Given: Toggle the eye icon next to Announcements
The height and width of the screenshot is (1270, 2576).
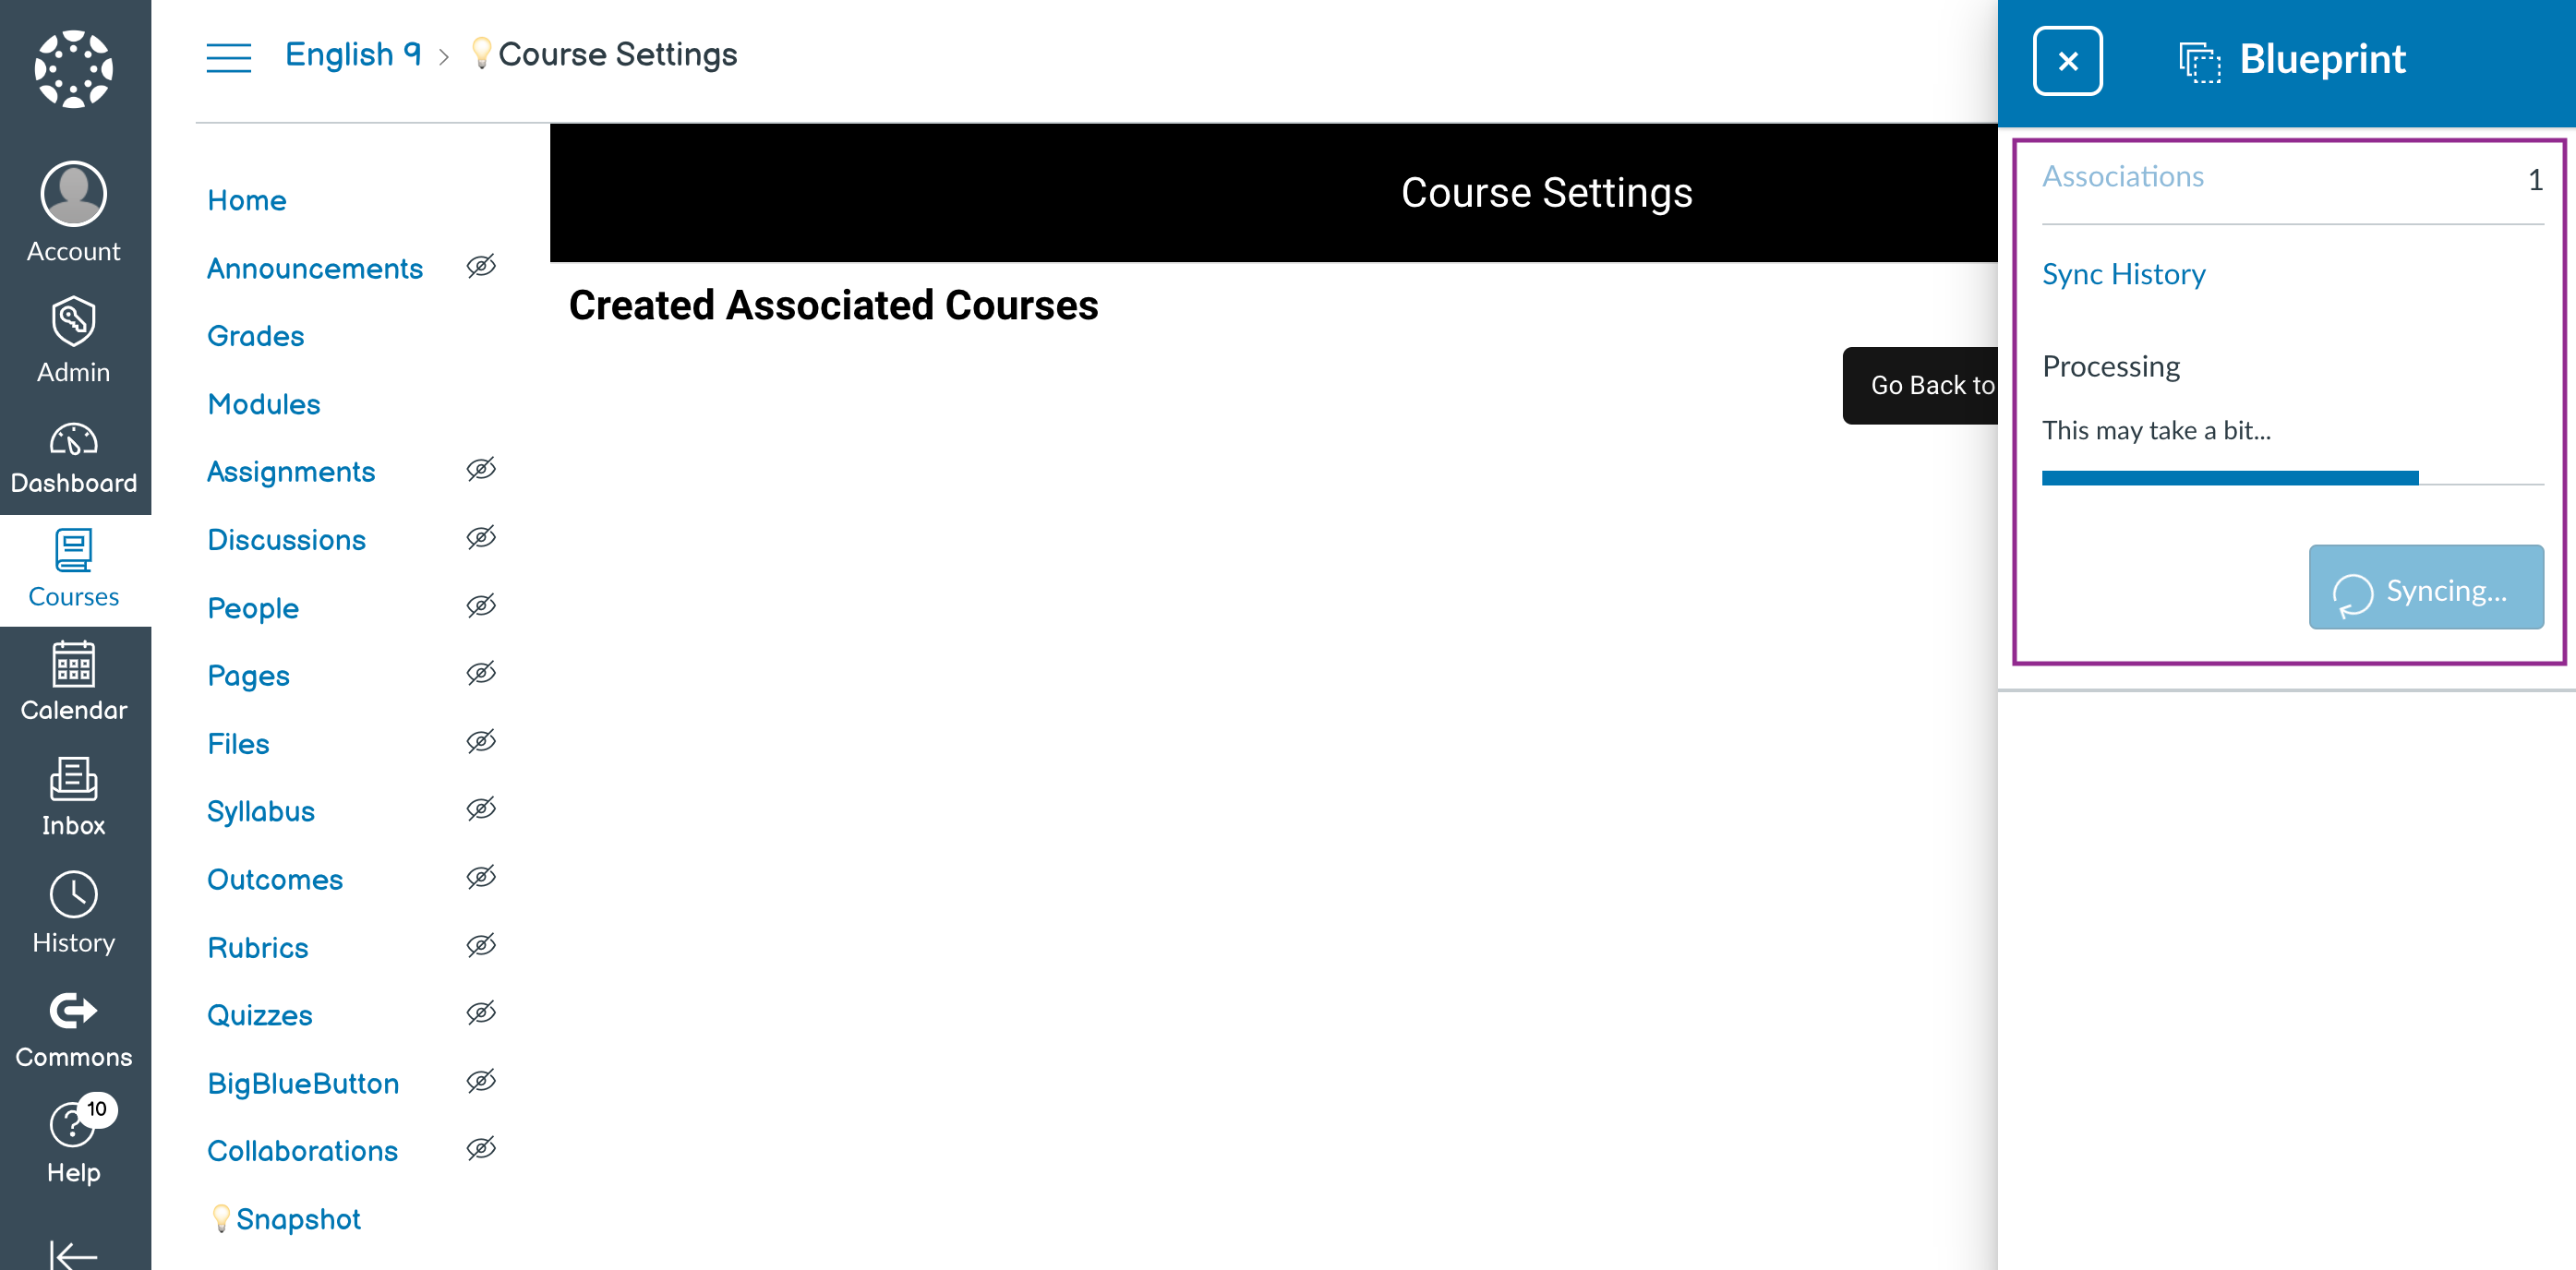Looking at the screenshot, I should [481, 266].
